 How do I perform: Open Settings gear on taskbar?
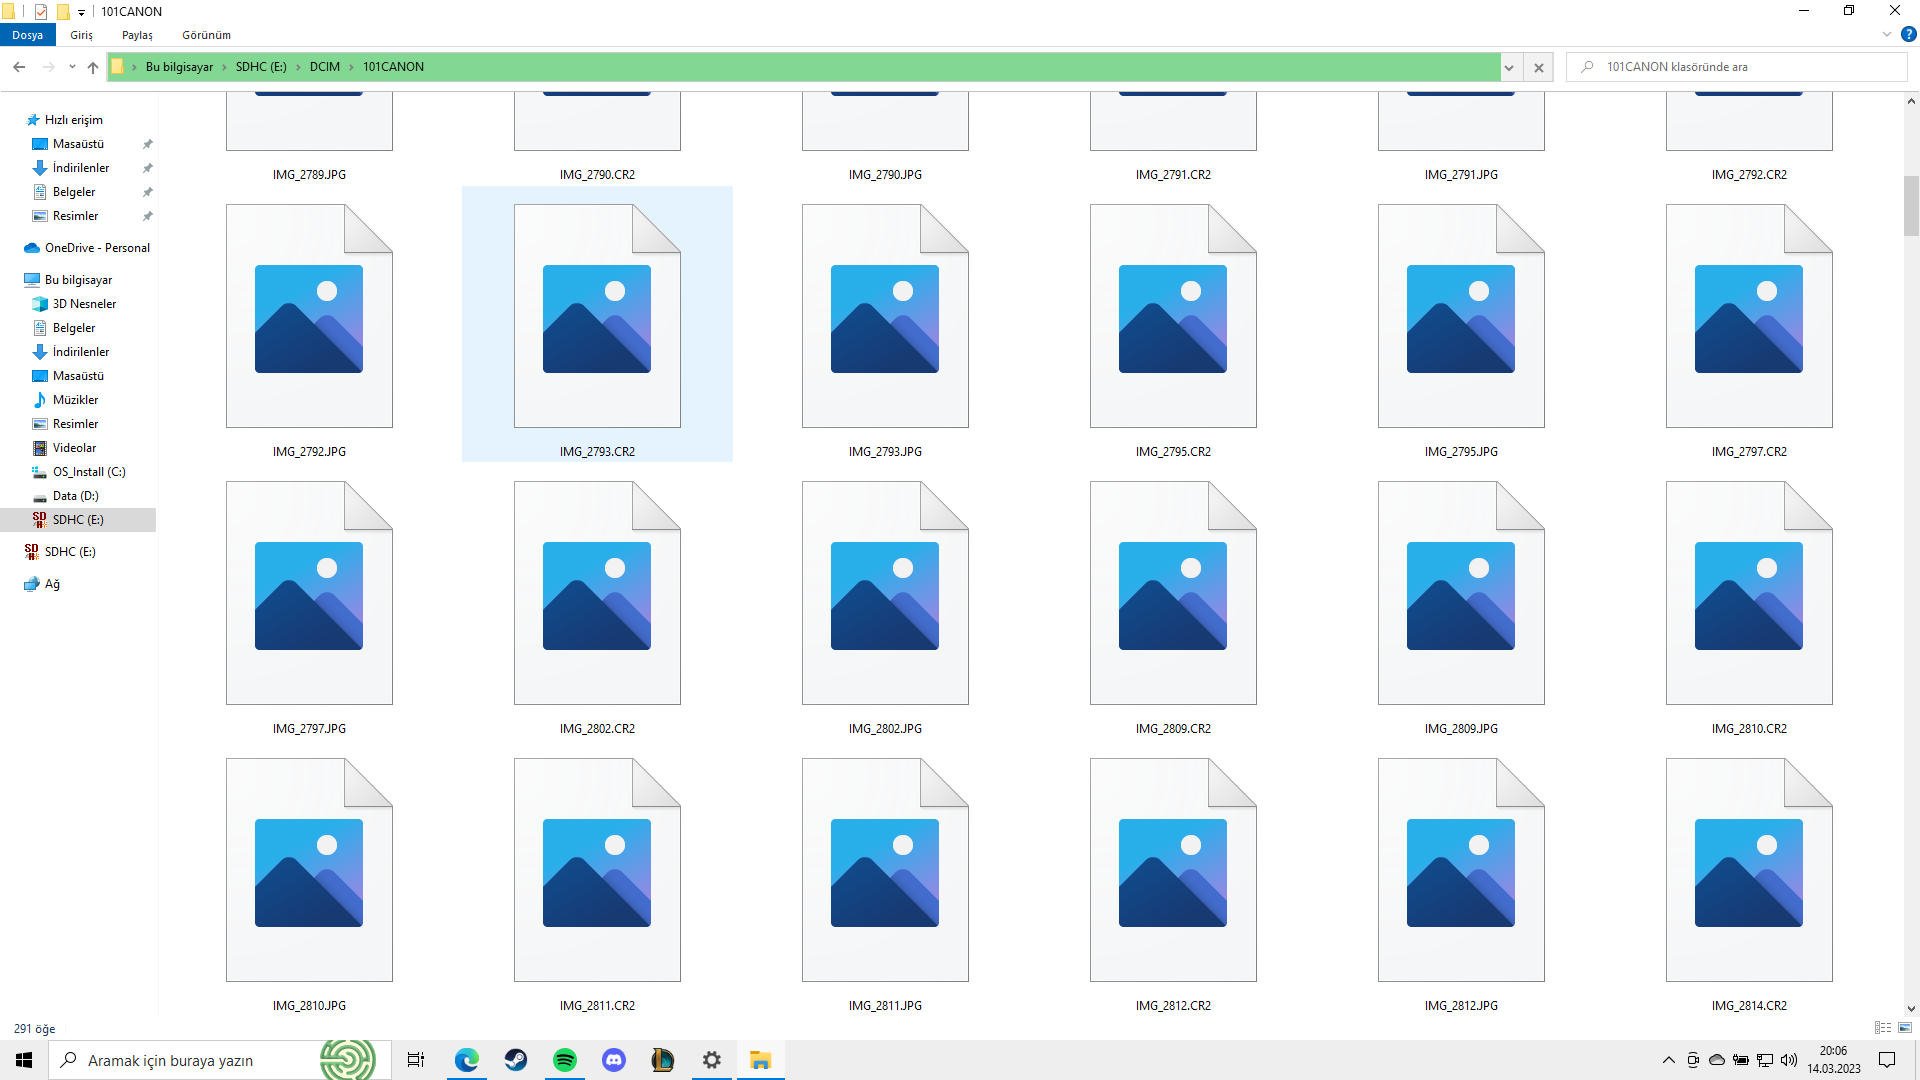coord(712,1060)
